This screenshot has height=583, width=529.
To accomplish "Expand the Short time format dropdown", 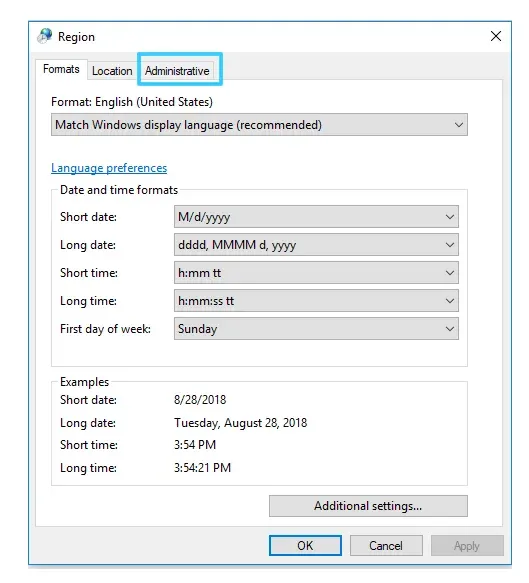I will coord(316,273).
